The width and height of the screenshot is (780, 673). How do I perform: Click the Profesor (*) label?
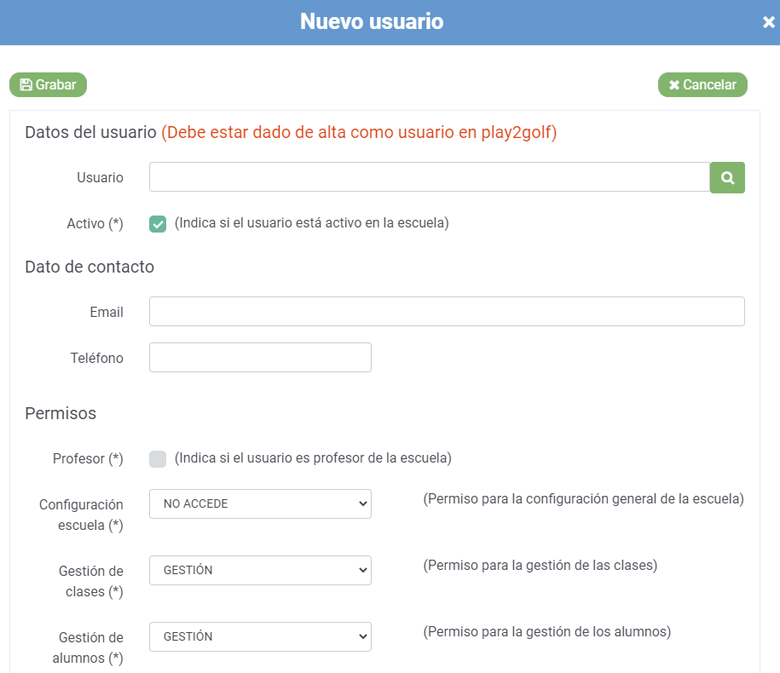(88, 459)
